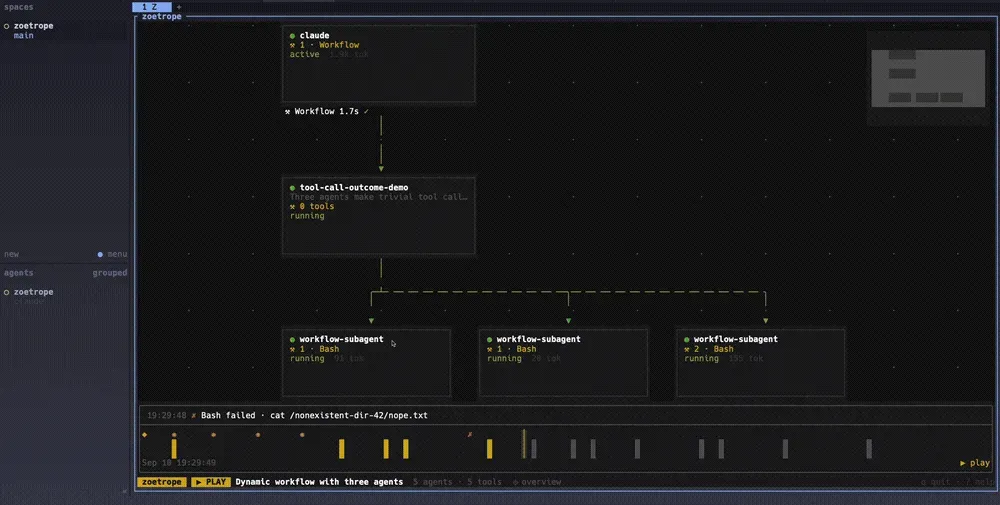Click the zoetrope badge in status bar
The width and height of the screenshot is (1000, 505).
(x=161, y=482)
